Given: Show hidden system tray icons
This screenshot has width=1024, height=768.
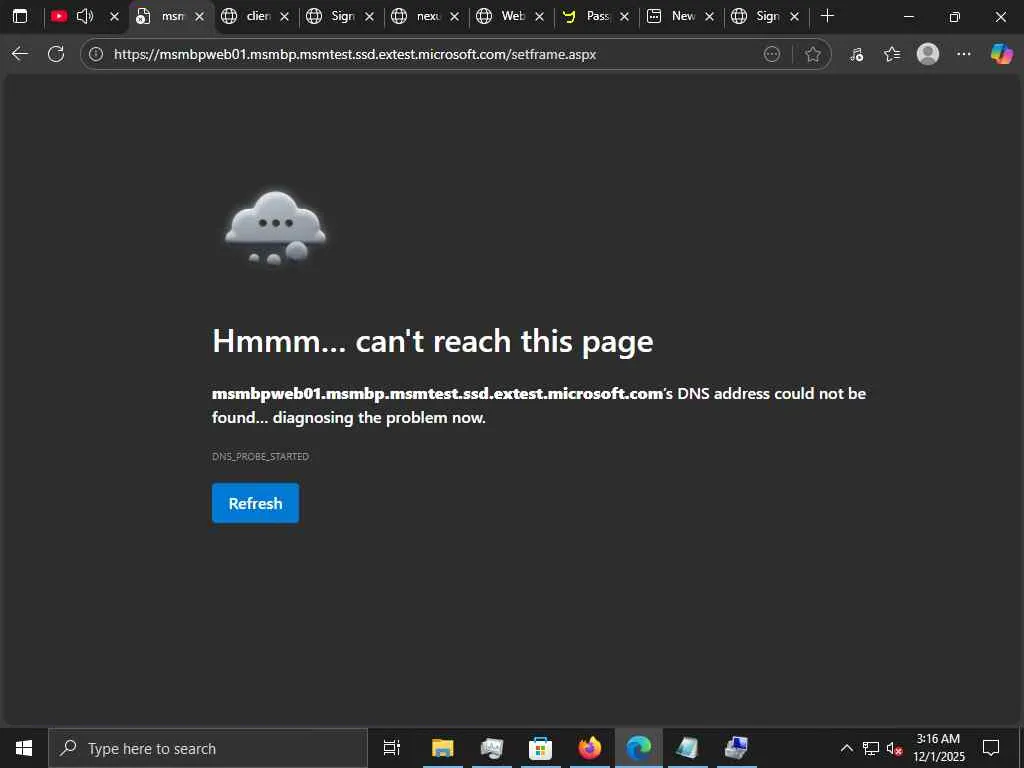Looking at the screenshot, I should pos(846,748).
